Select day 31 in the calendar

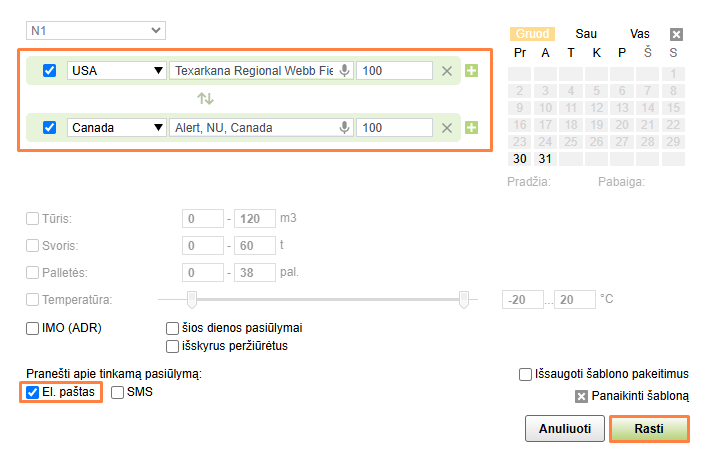click(x=545, y=159)
